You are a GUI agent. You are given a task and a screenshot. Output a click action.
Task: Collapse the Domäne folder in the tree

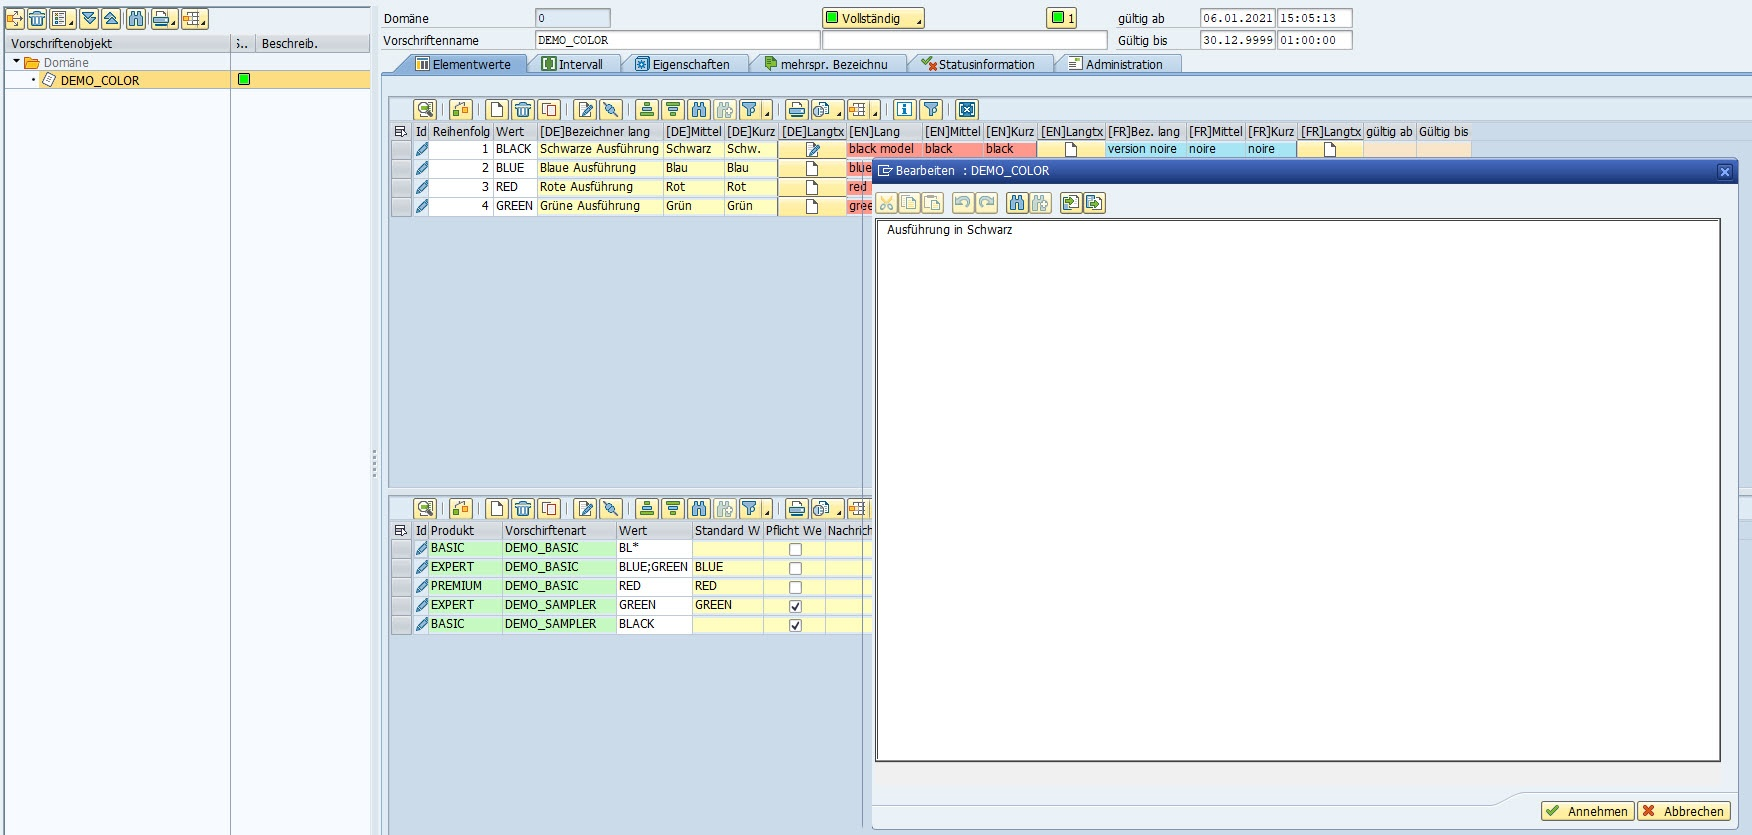pos(17,62)
